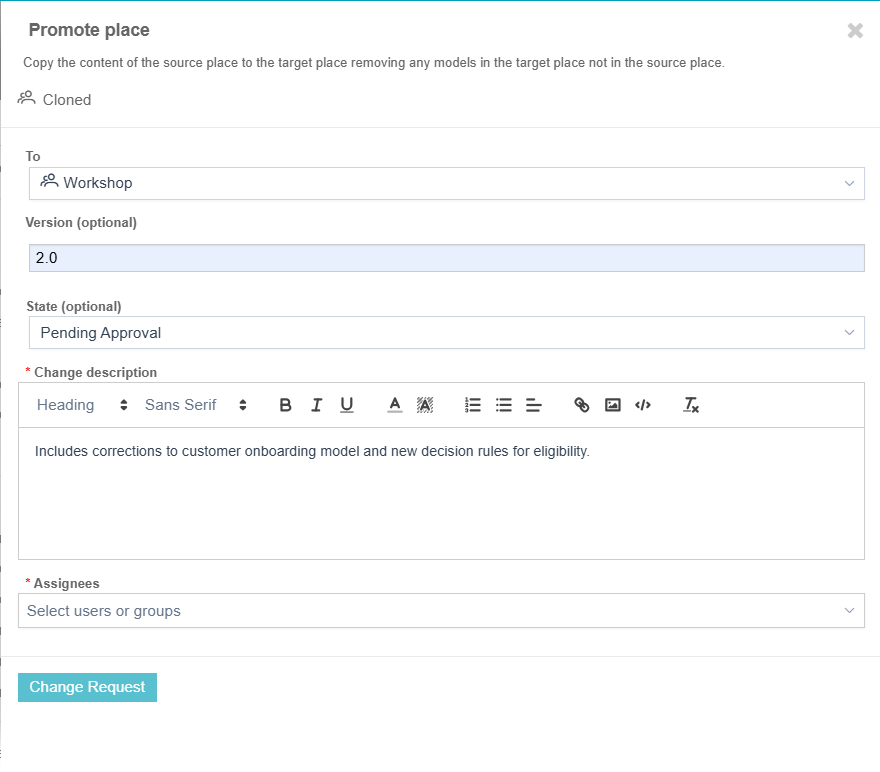Open the Sans Serif font dropdown
Image resolution: width=880 pixels, height=772 pixels.
(195, 405)
